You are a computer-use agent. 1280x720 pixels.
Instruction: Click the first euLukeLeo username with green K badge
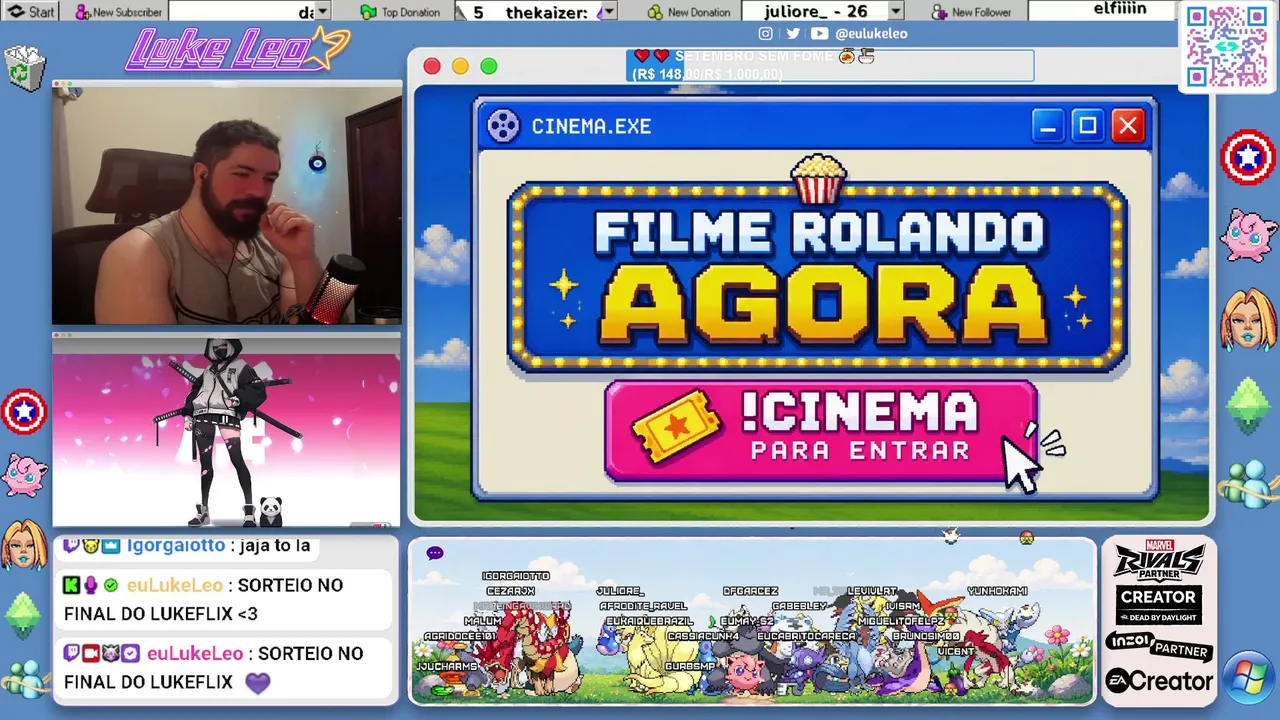tap(175, 586)
